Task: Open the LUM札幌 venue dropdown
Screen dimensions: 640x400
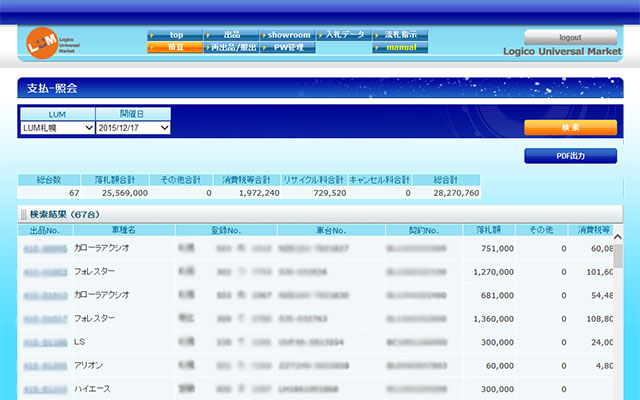Action: 58,128
